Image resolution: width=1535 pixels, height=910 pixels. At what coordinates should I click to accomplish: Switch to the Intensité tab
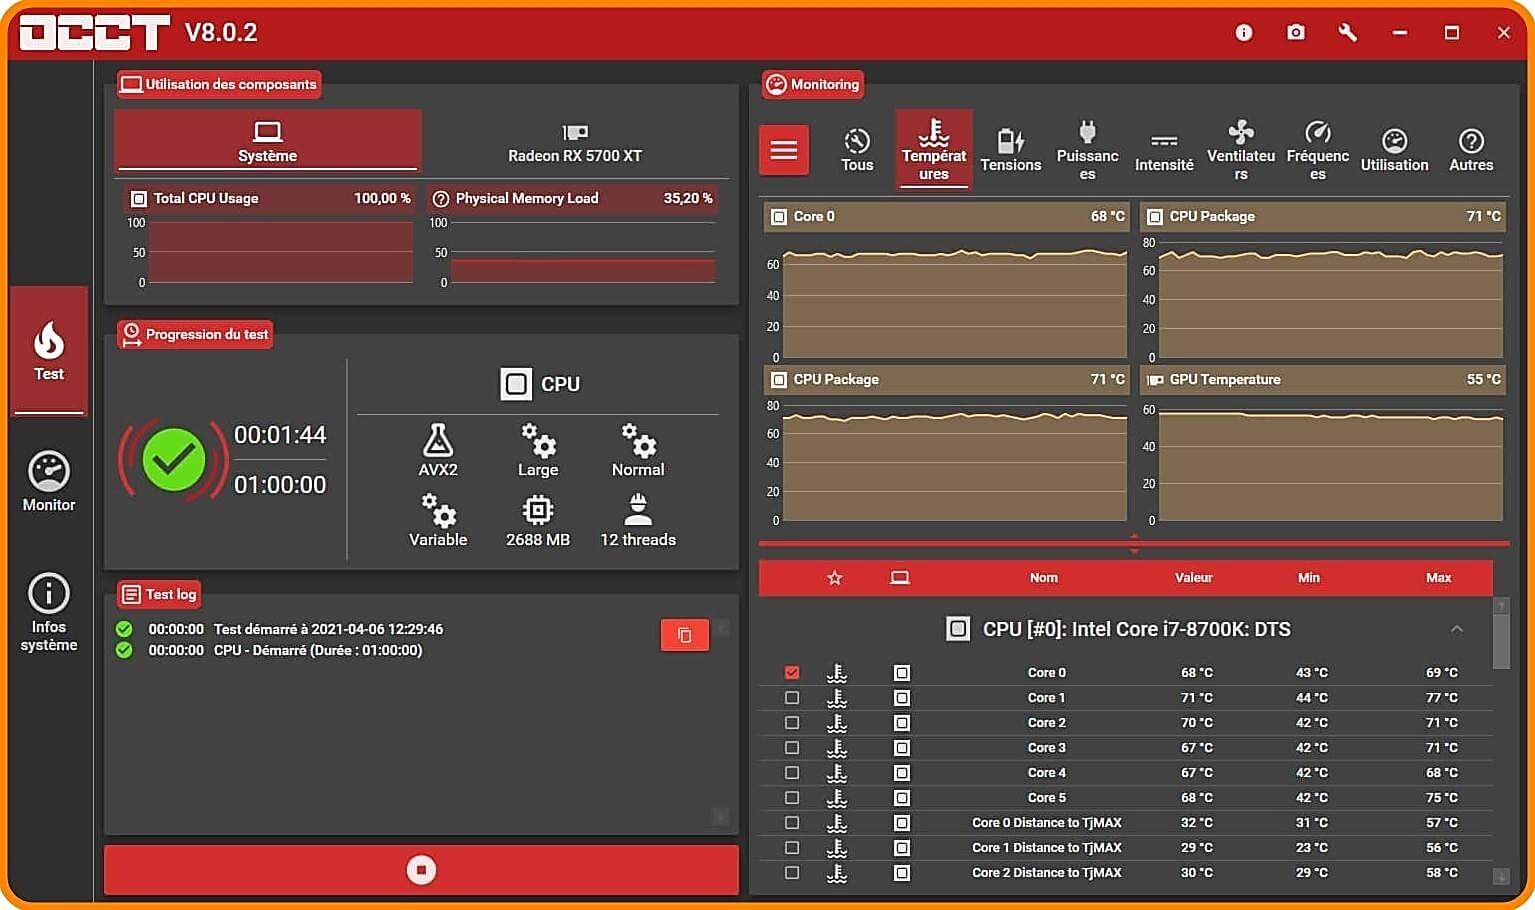(1164, 150)
